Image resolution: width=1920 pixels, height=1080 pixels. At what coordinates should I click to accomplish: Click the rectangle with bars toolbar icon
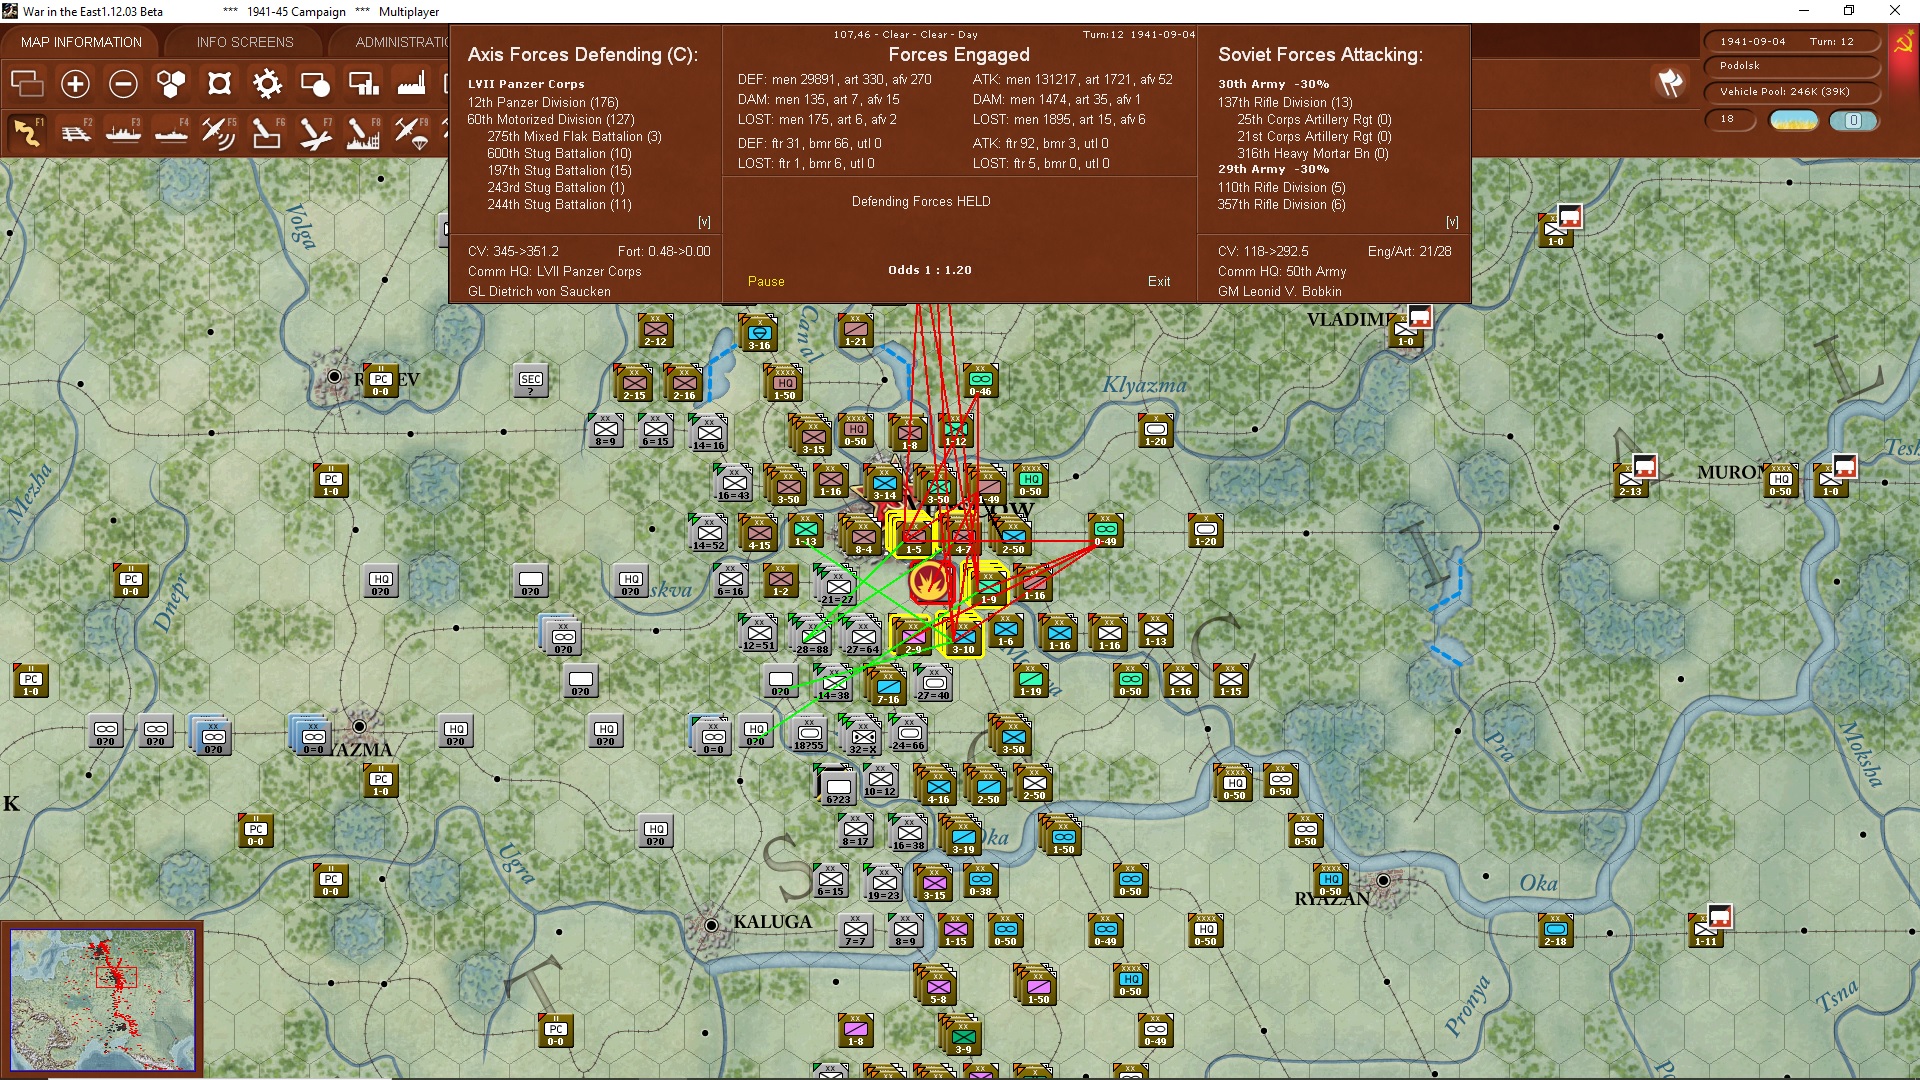click(x=363, y=84)
